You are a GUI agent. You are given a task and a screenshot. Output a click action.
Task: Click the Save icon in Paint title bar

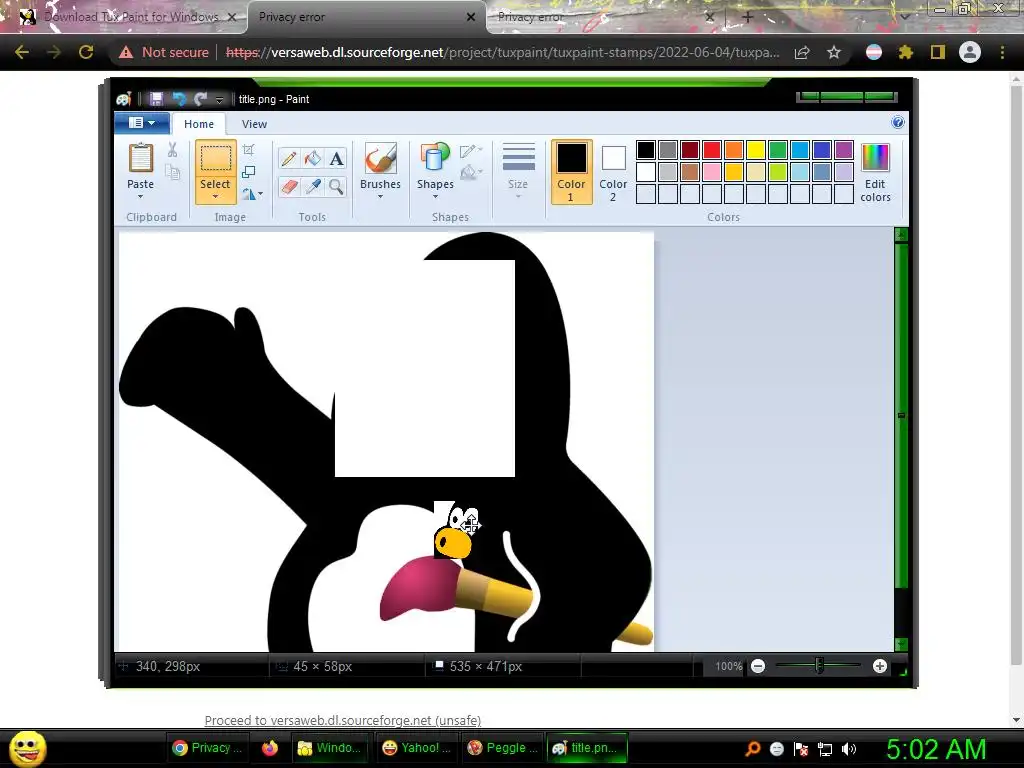156,99
